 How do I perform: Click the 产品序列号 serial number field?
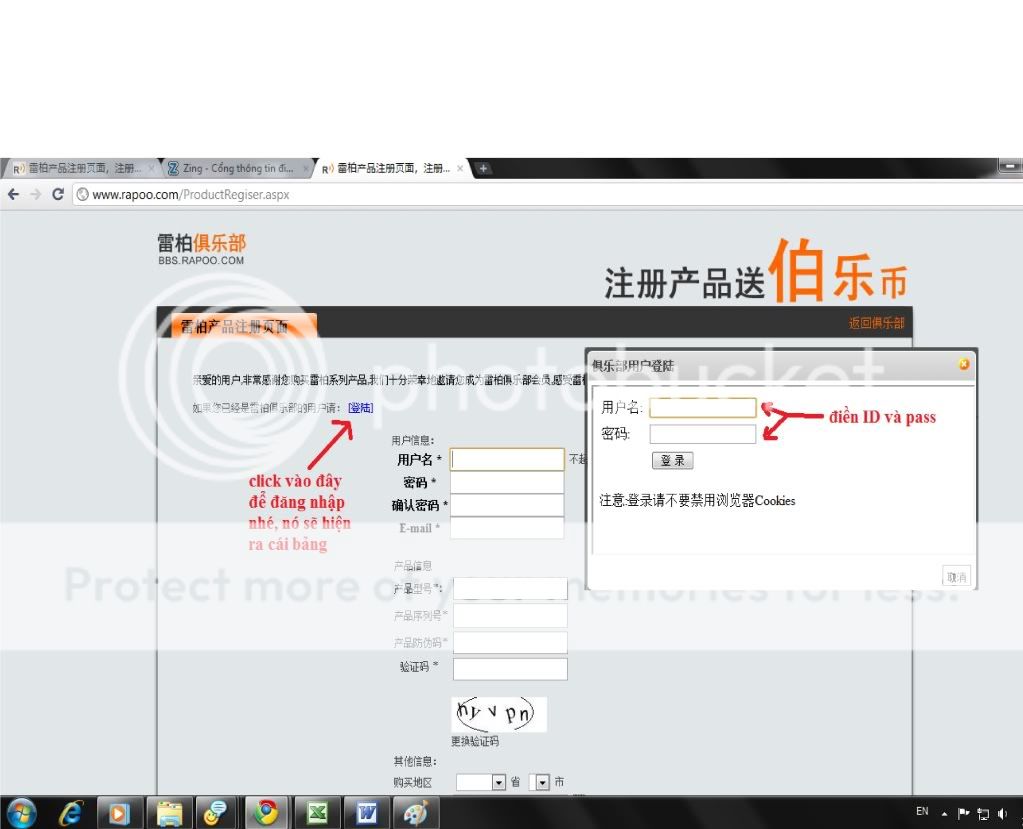[x=510, y=616]
